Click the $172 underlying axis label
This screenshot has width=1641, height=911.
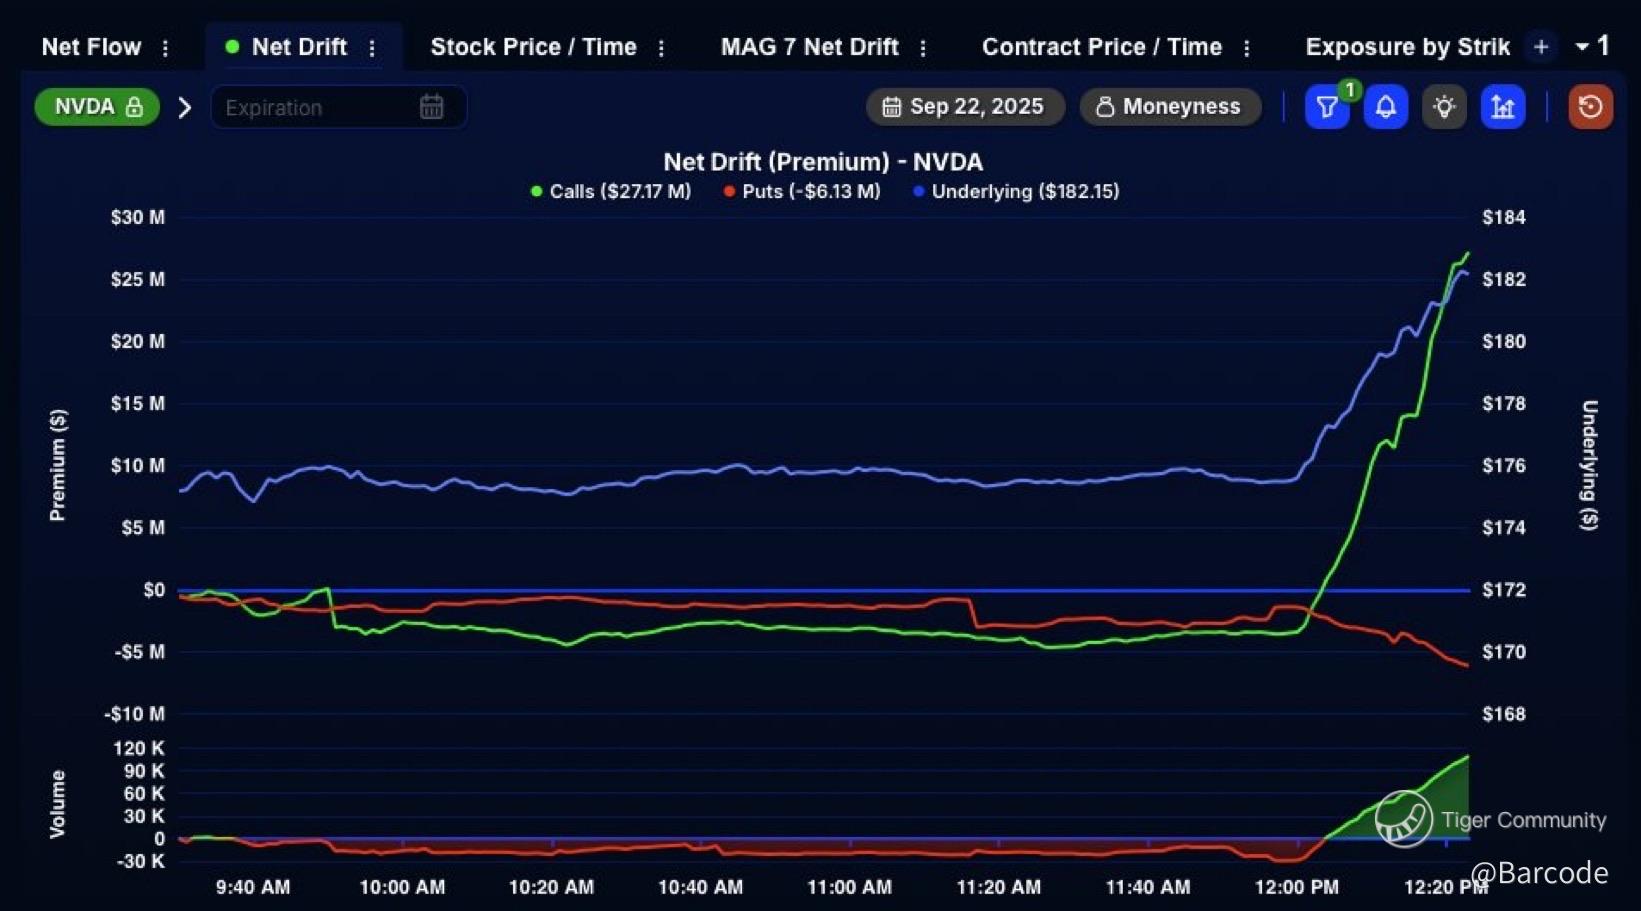pos(1504,590)
